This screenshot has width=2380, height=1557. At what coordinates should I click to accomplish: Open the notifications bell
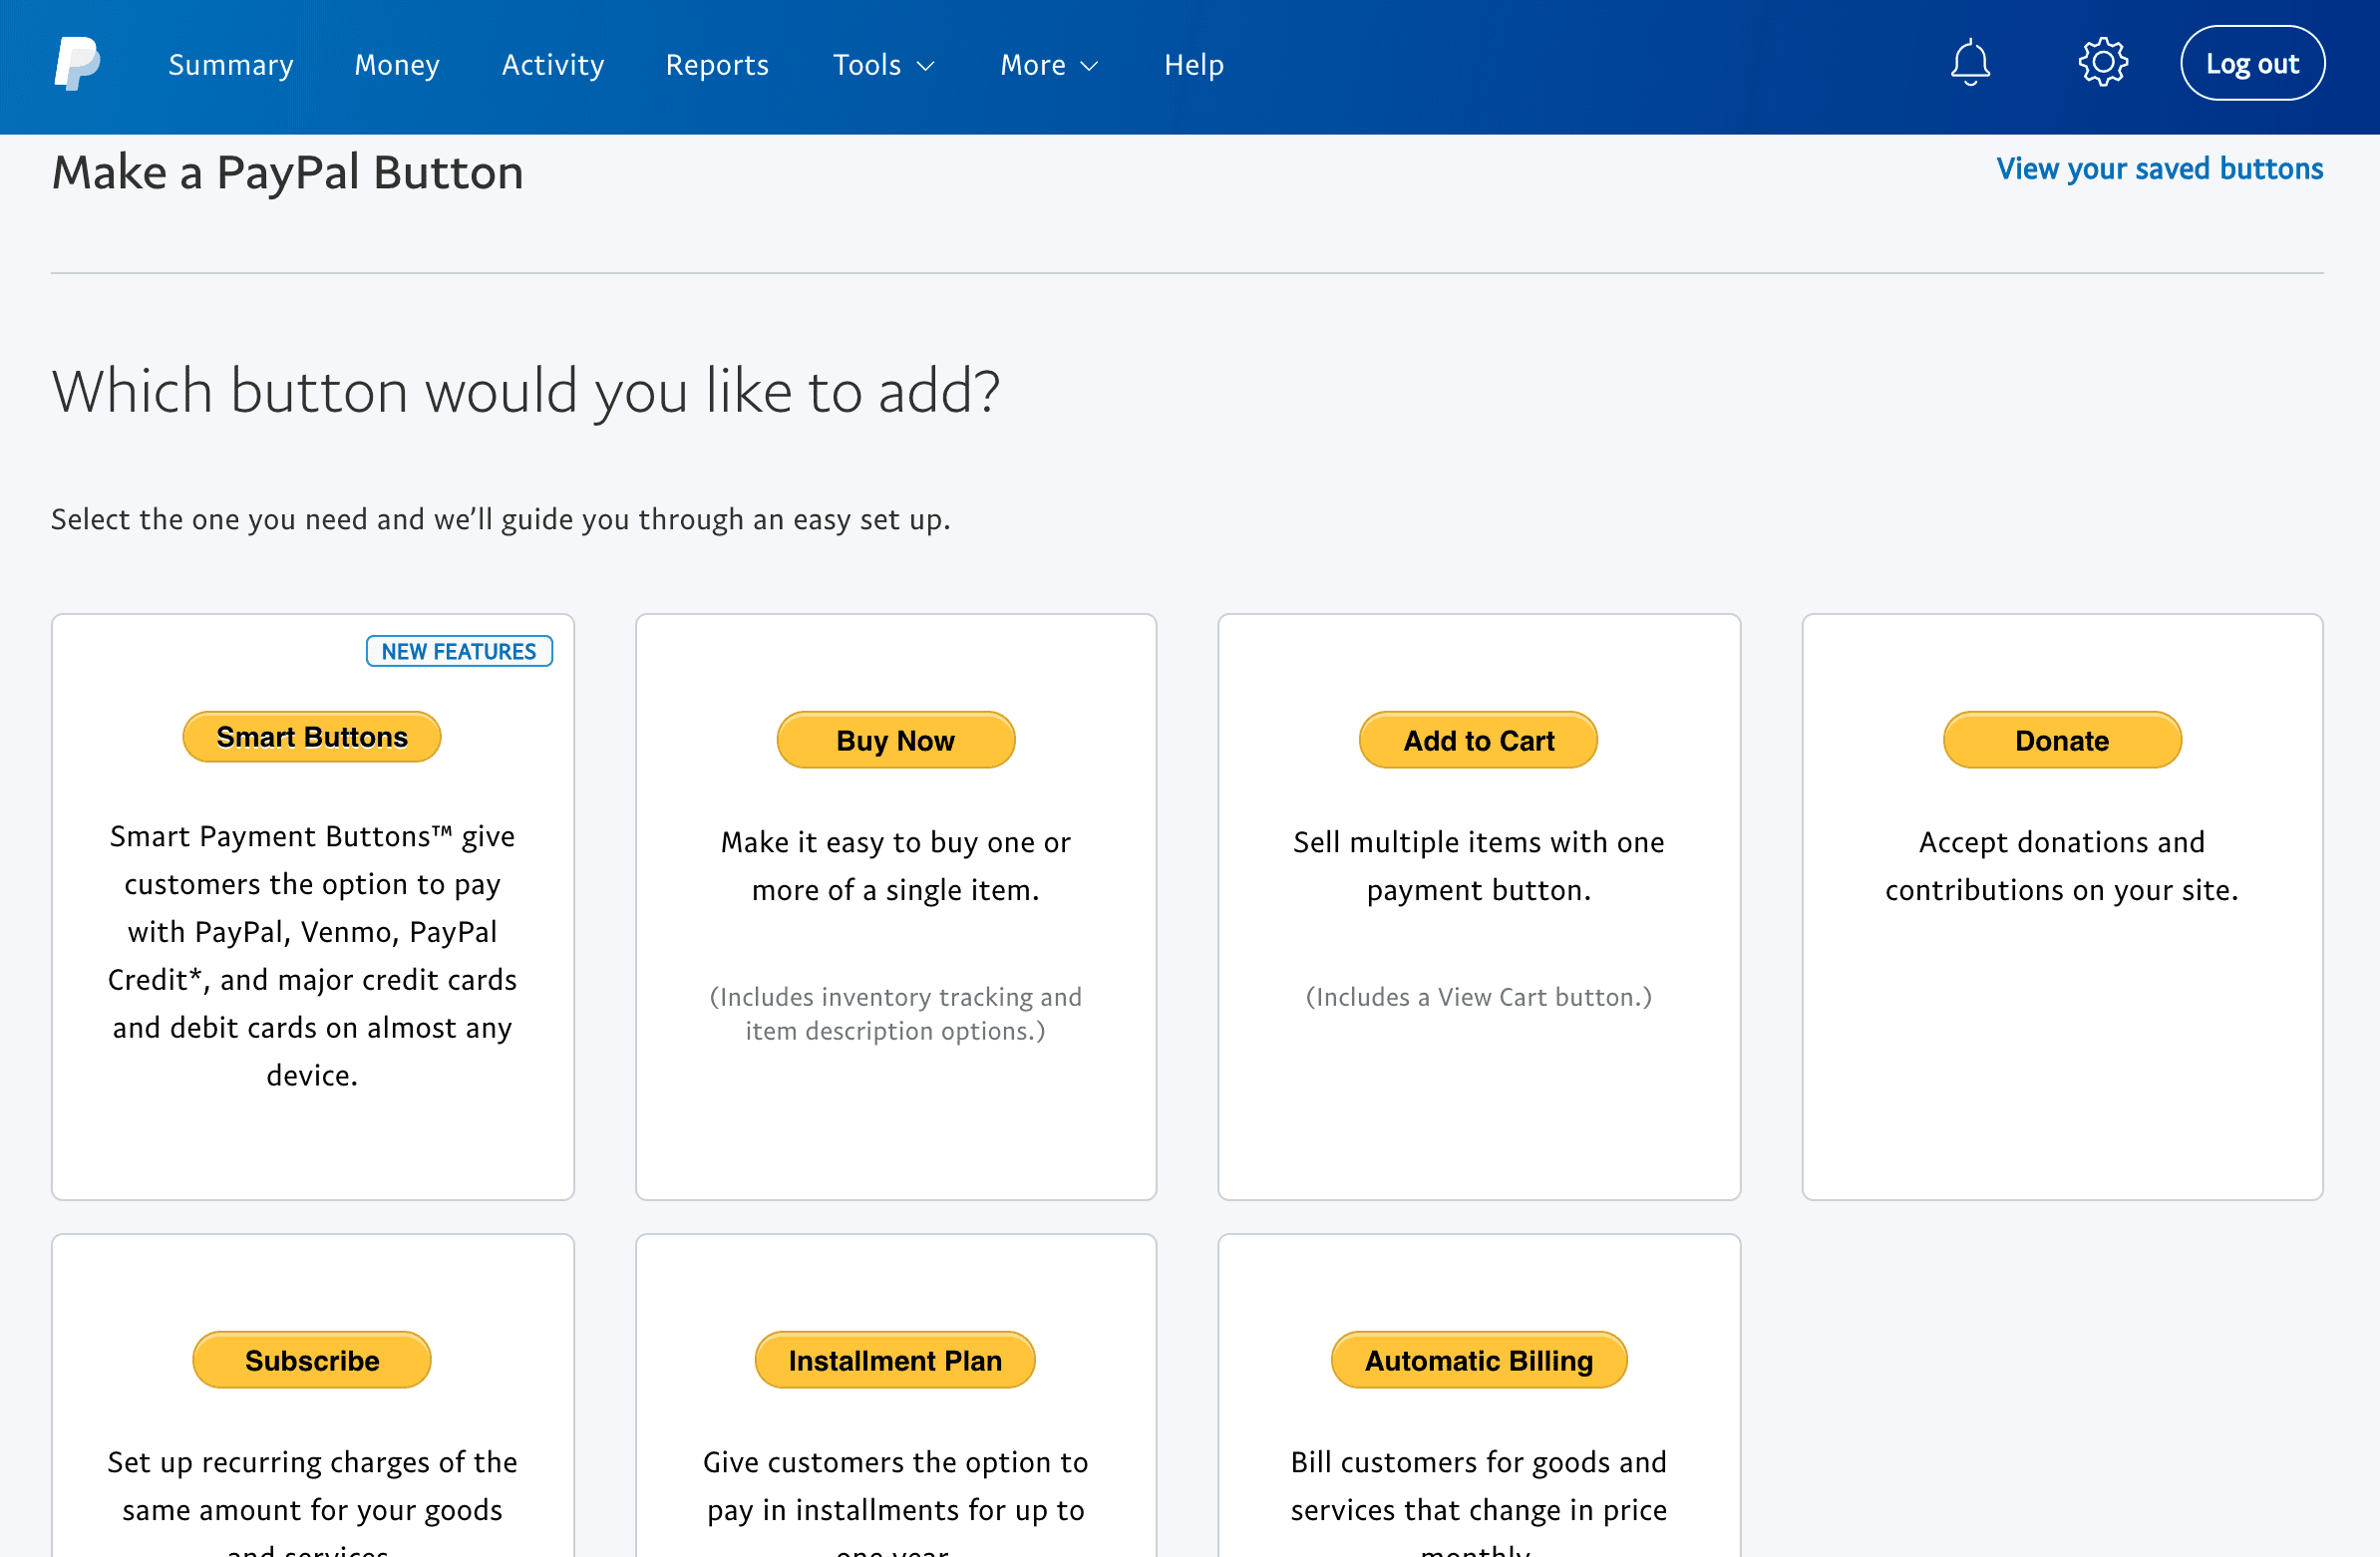[x=1970, y=63]
